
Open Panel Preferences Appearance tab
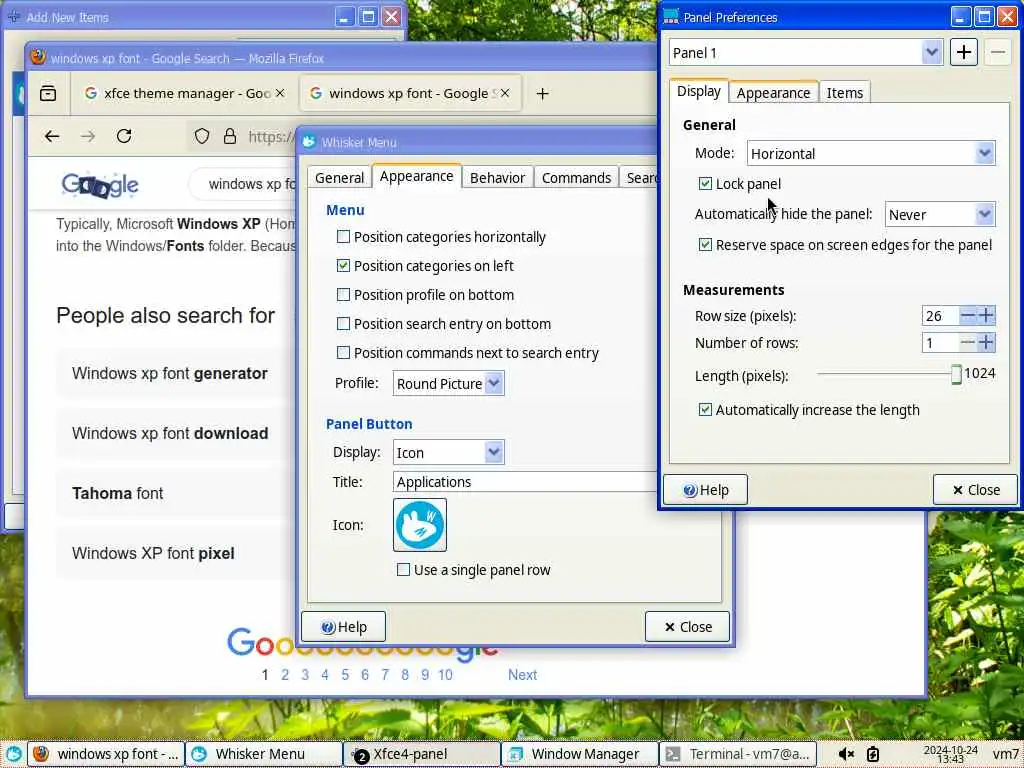[773, 93]
